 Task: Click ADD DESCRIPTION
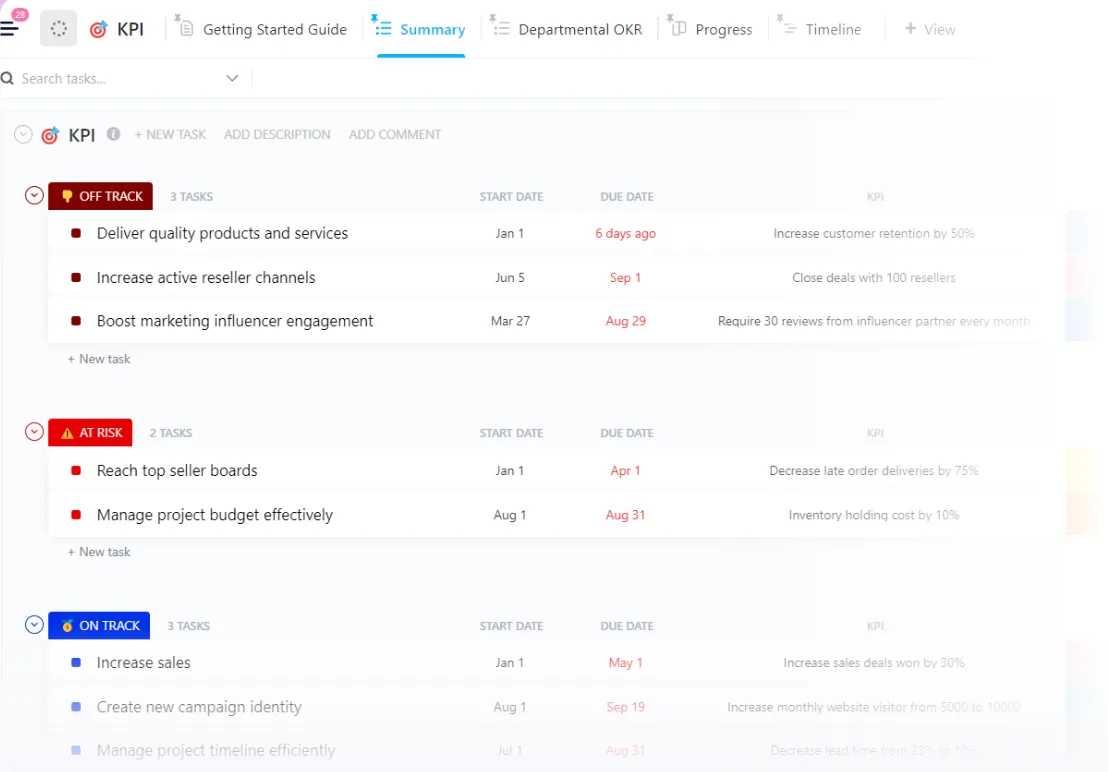(277, 134)
